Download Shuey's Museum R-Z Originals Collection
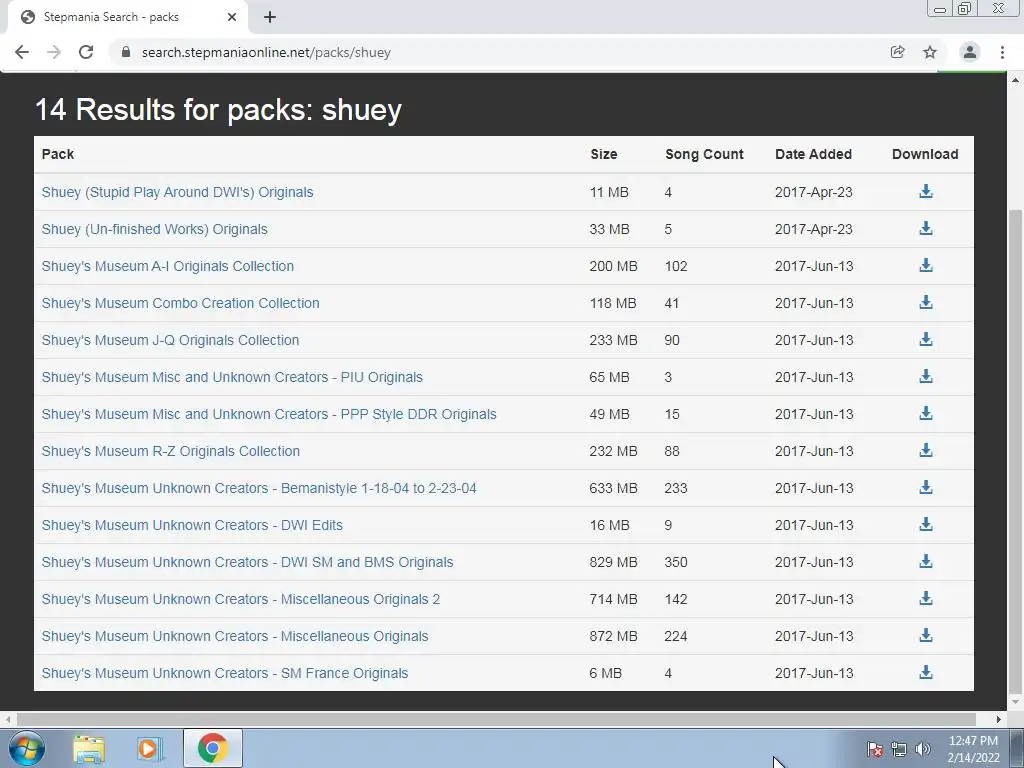Image resolution: width=1024 pixels, height=768 pixels. pos(925,451)
